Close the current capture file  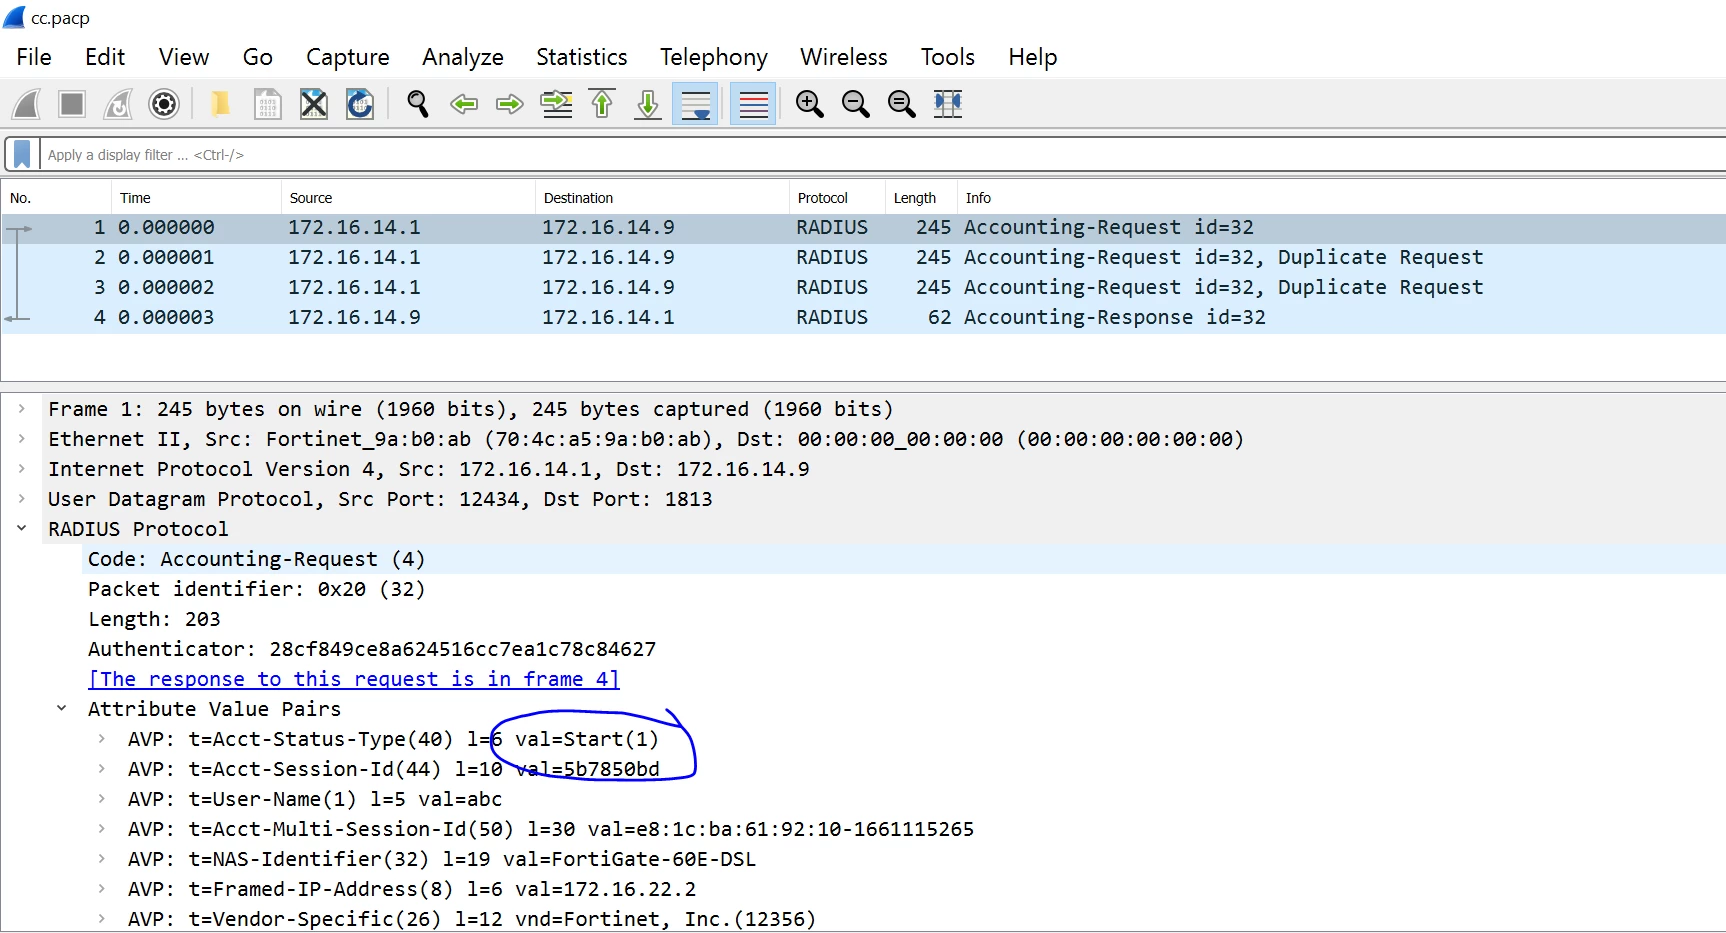[314, 104]
